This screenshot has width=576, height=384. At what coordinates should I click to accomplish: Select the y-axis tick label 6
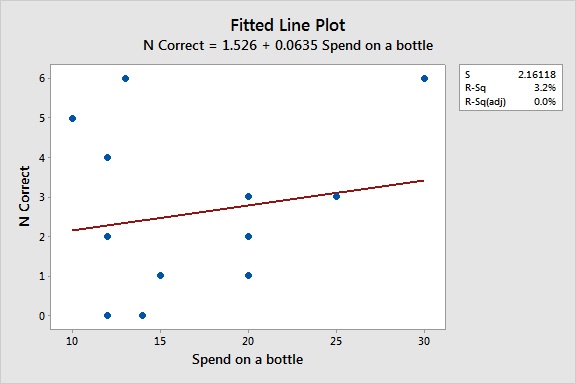click(x=42, y=79)
